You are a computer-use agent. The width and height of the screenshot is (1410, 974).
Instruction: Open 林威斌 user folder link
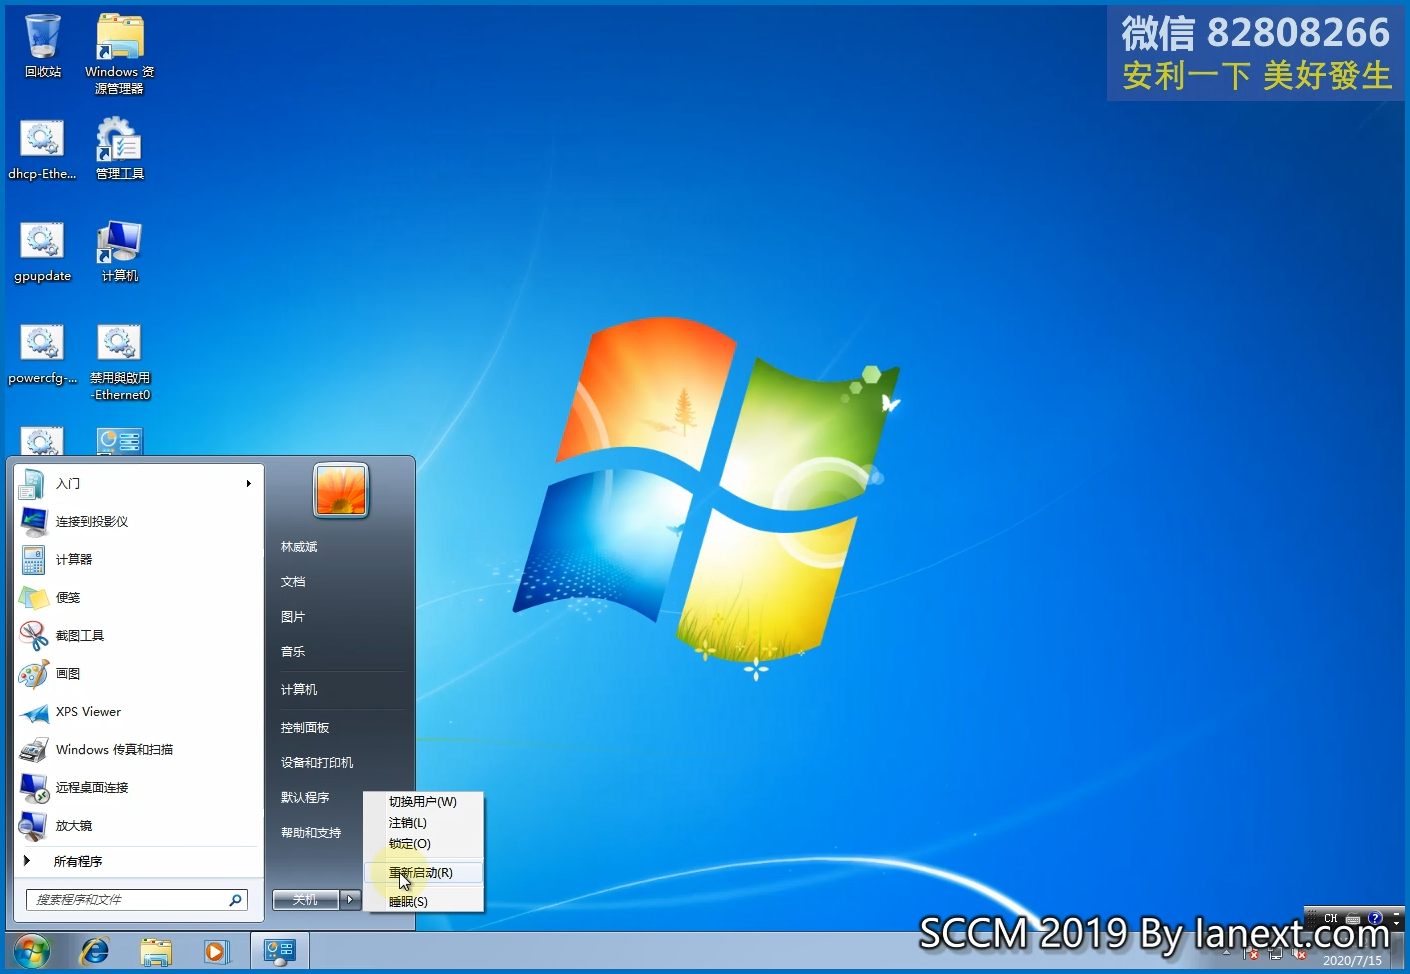tap(299, 547)
